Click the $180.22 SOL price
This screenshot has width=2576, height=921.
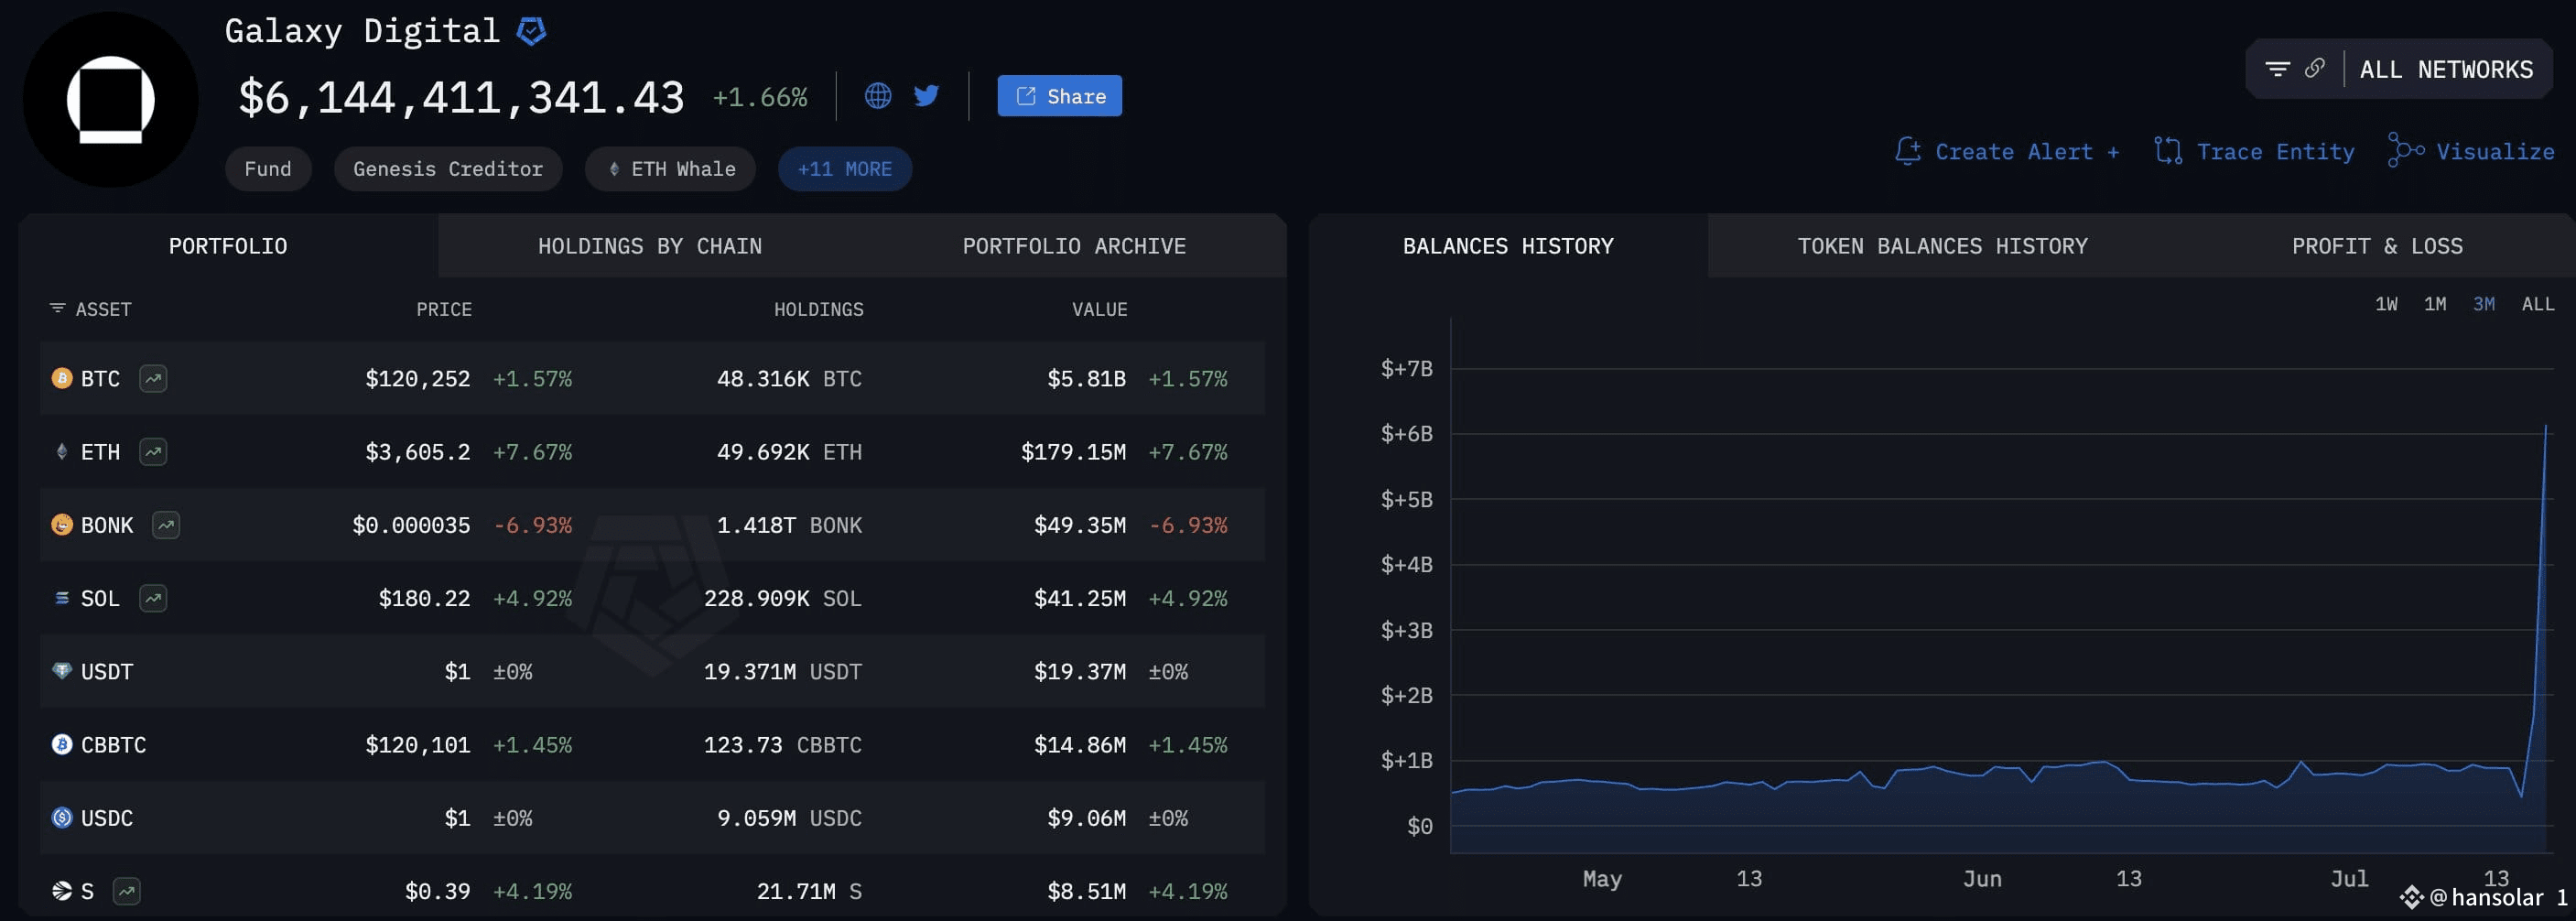(x=424, y=598)
